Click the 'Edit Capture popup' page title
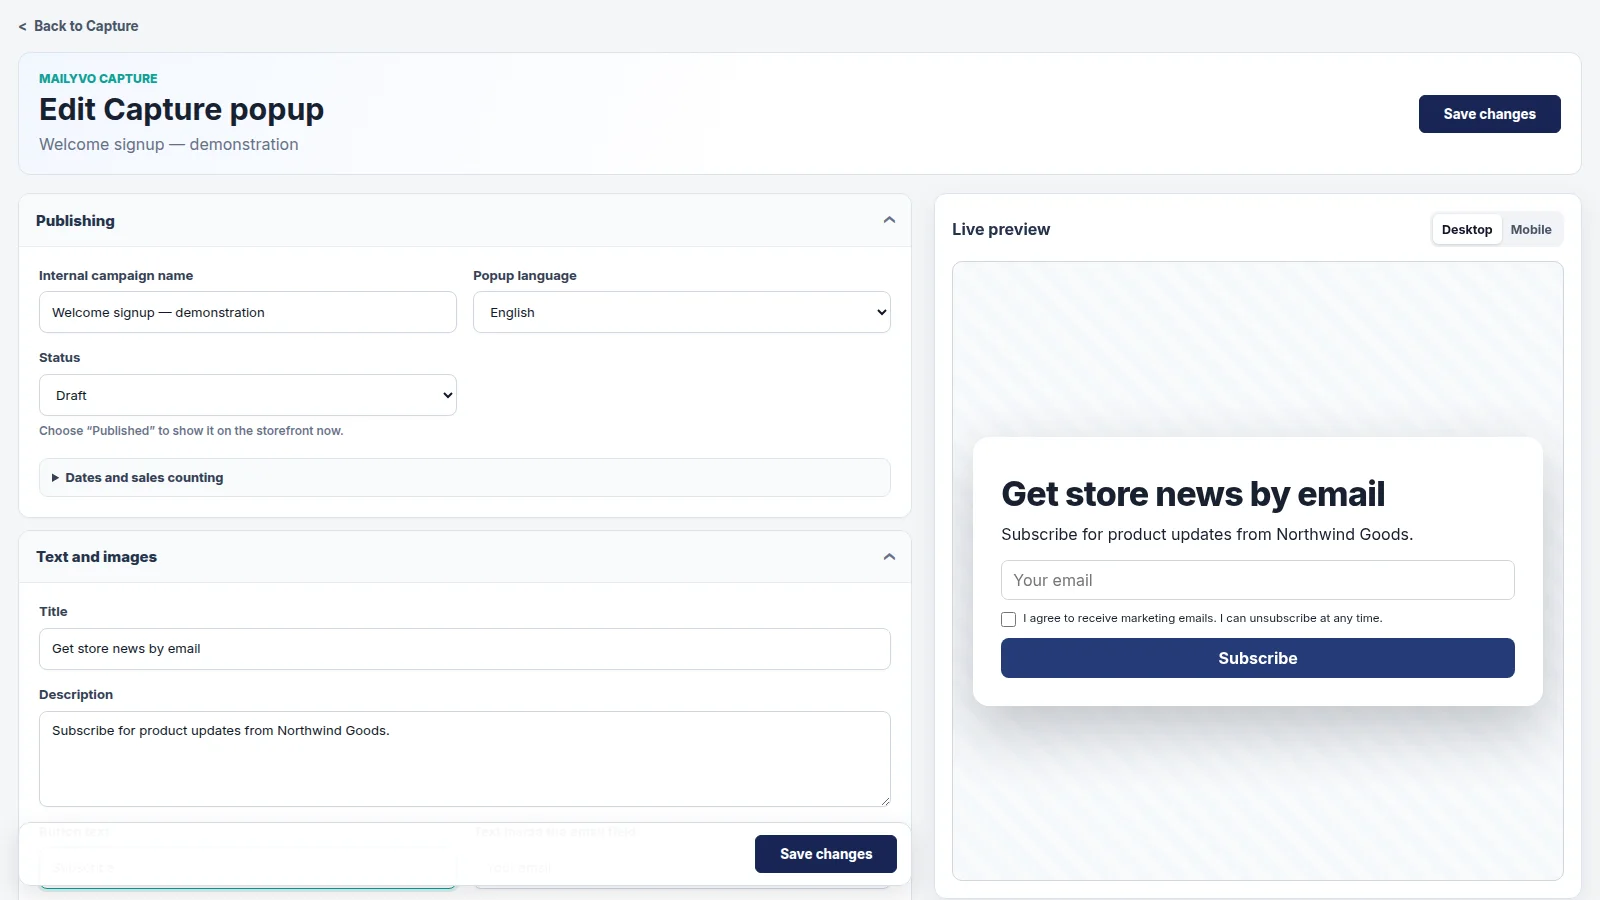Screen dimensions: 1600x900 [181, 109]
